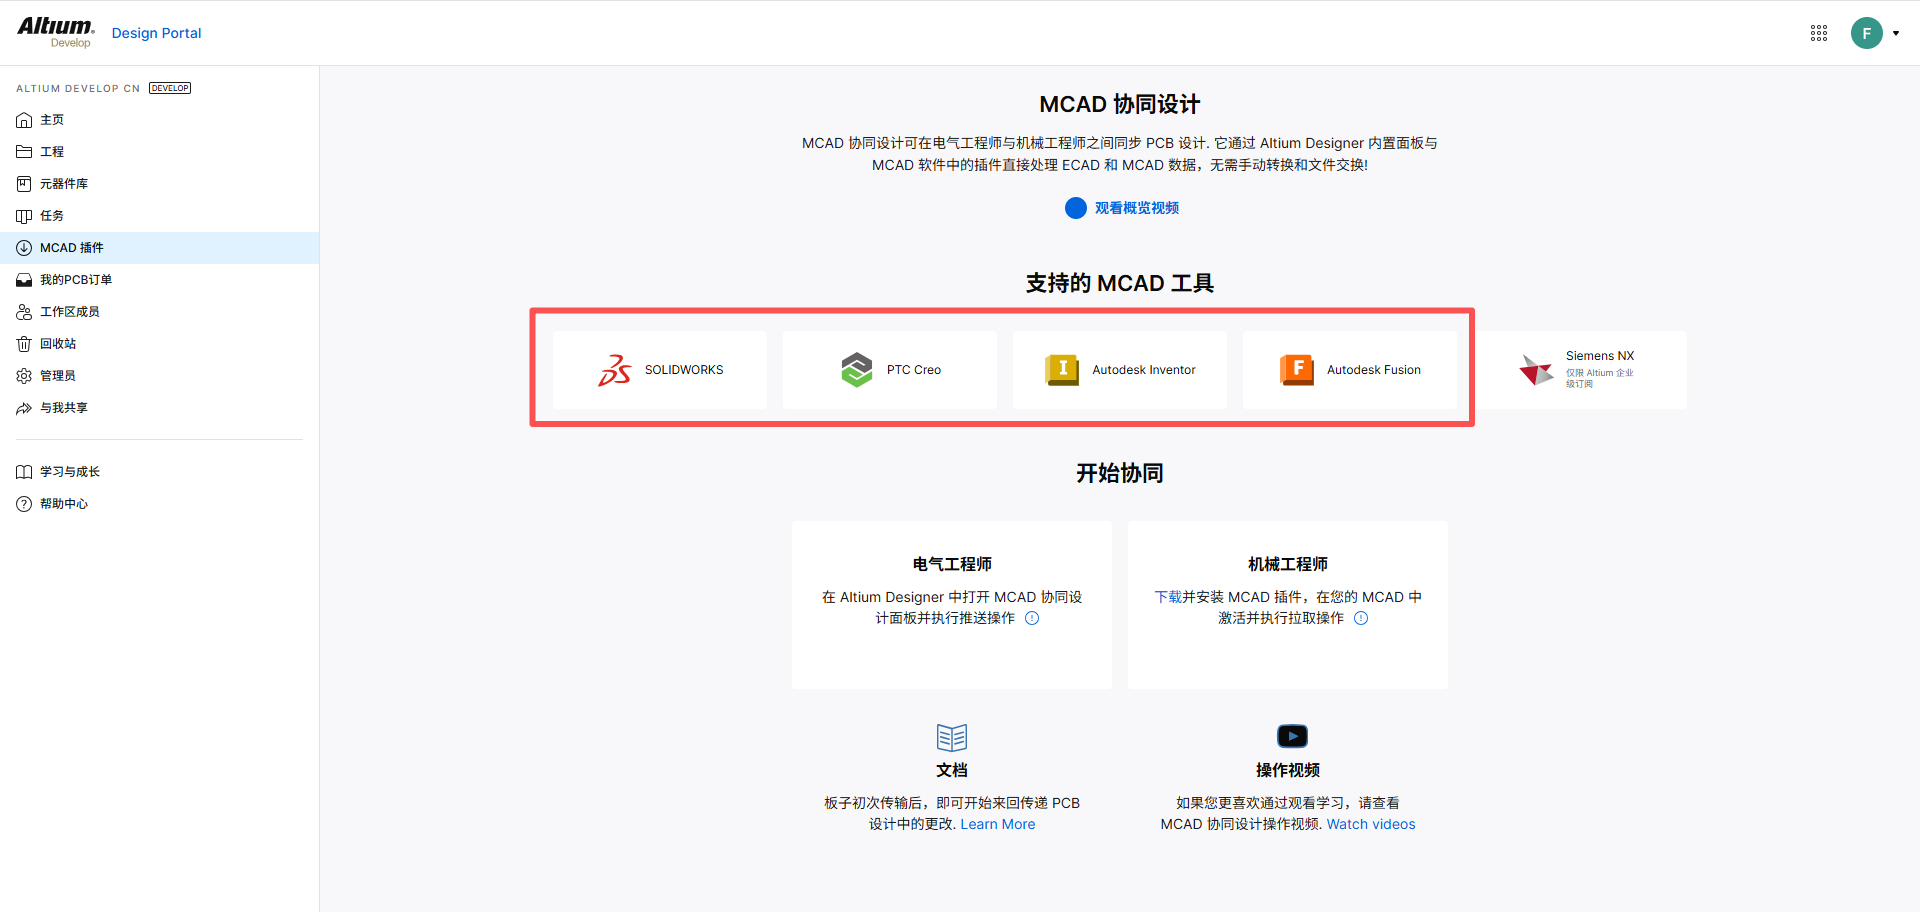This screenshot has width=1920, height=912.
Task: Click the 帮助中心 question mark icon
Action: click(x=24, y=504)
